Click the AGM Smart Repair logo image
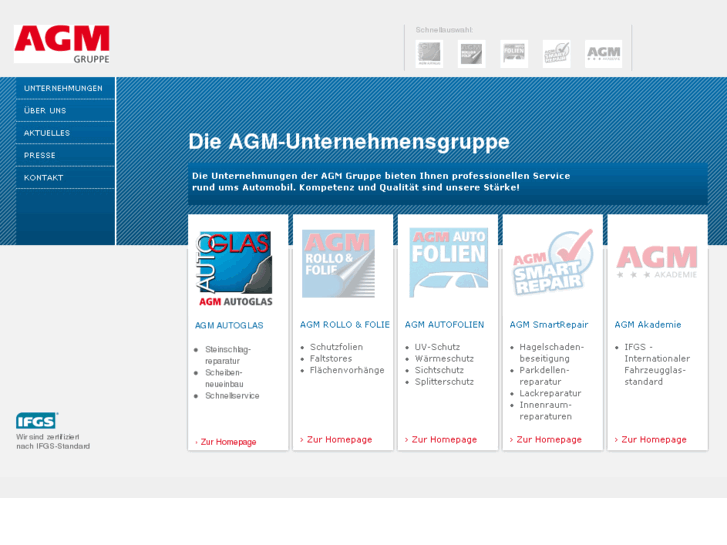Image resolution: width=727 pixels, height=545 pixels. (x=552, y=263)
